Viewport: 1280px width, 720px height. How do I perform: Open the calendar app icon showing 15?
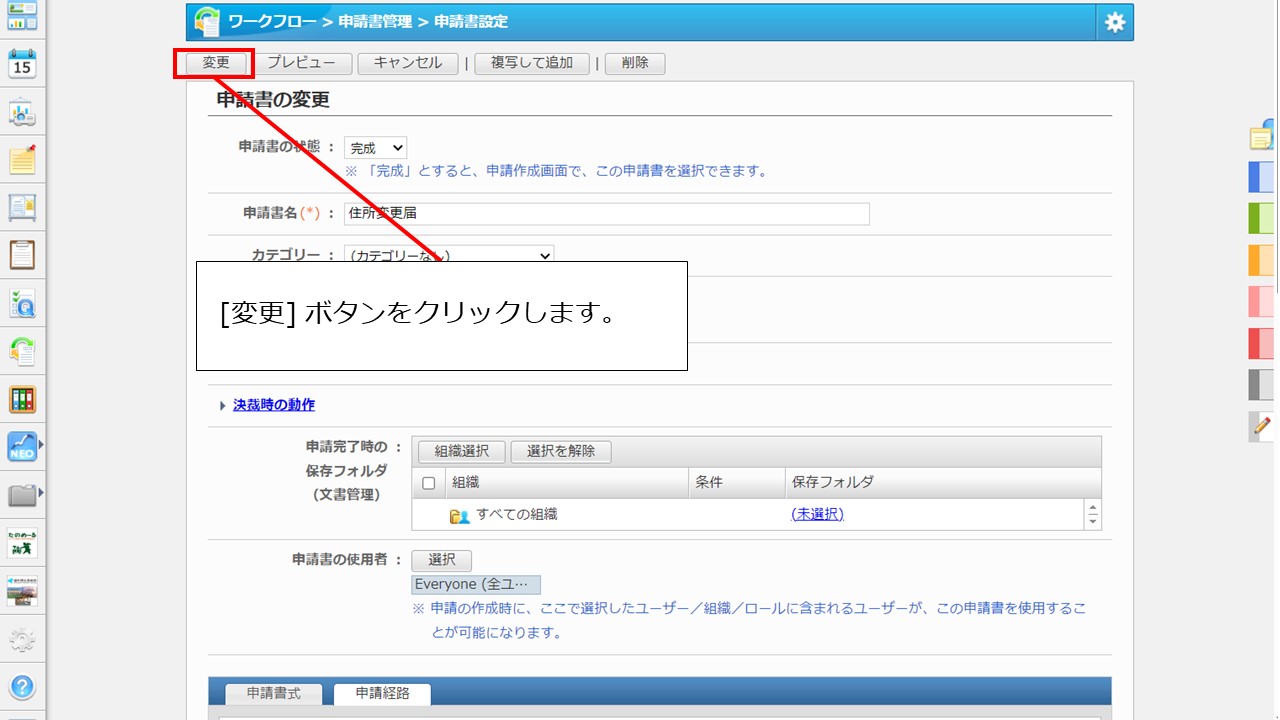click(x=20, y=63)
